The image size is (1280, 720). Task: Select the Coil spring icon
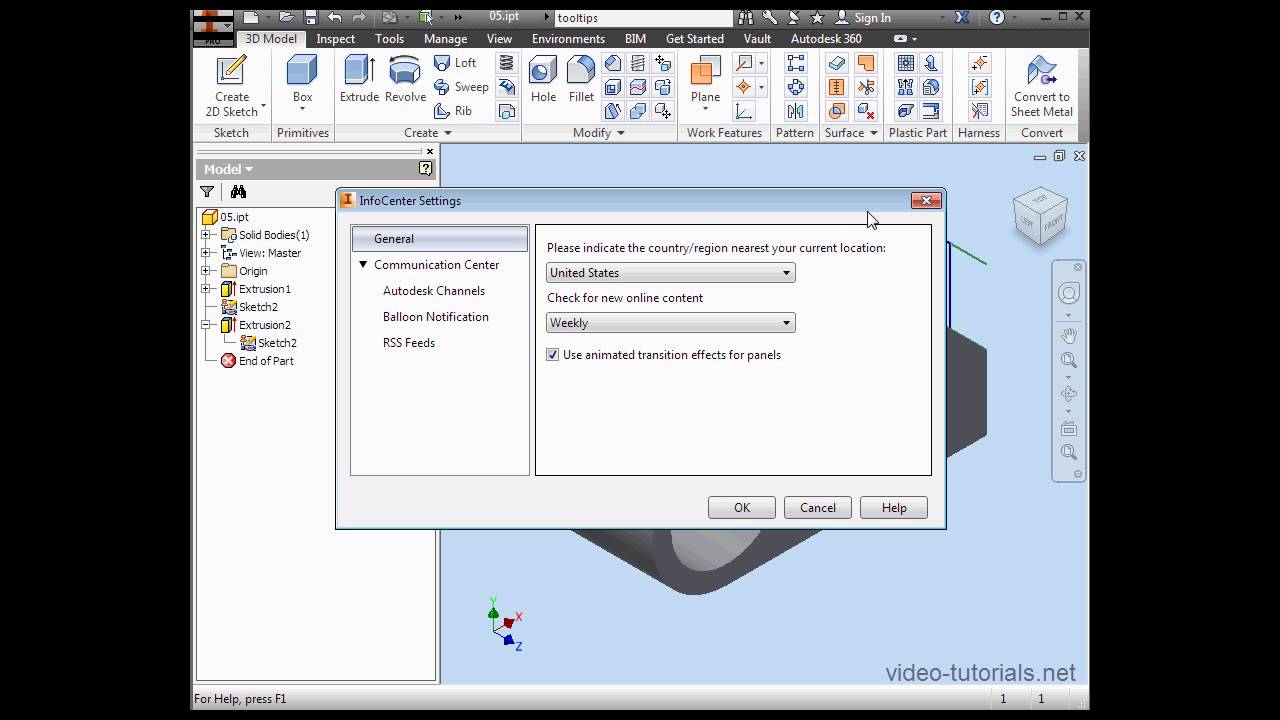click(507, 63)
